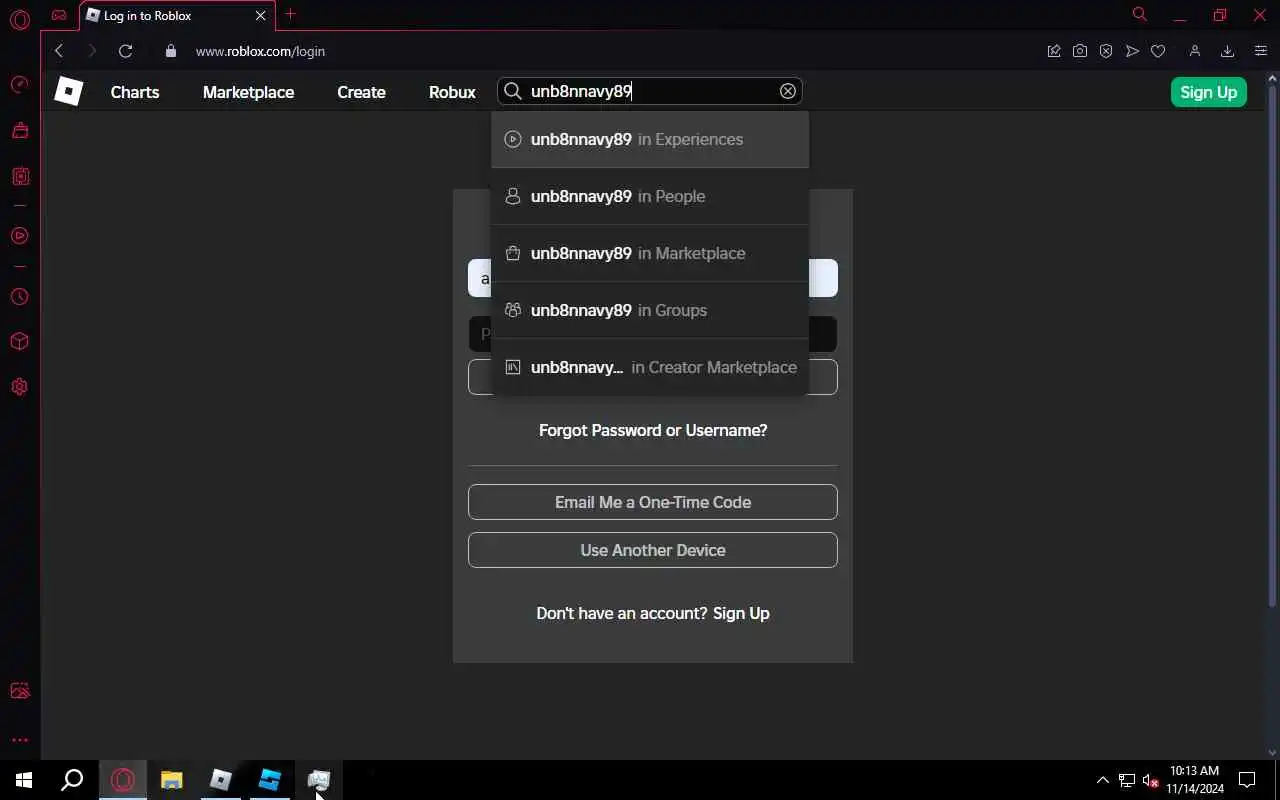1280x800 pixels.
Task: Open the Charts navigation item
Action: 135,92
